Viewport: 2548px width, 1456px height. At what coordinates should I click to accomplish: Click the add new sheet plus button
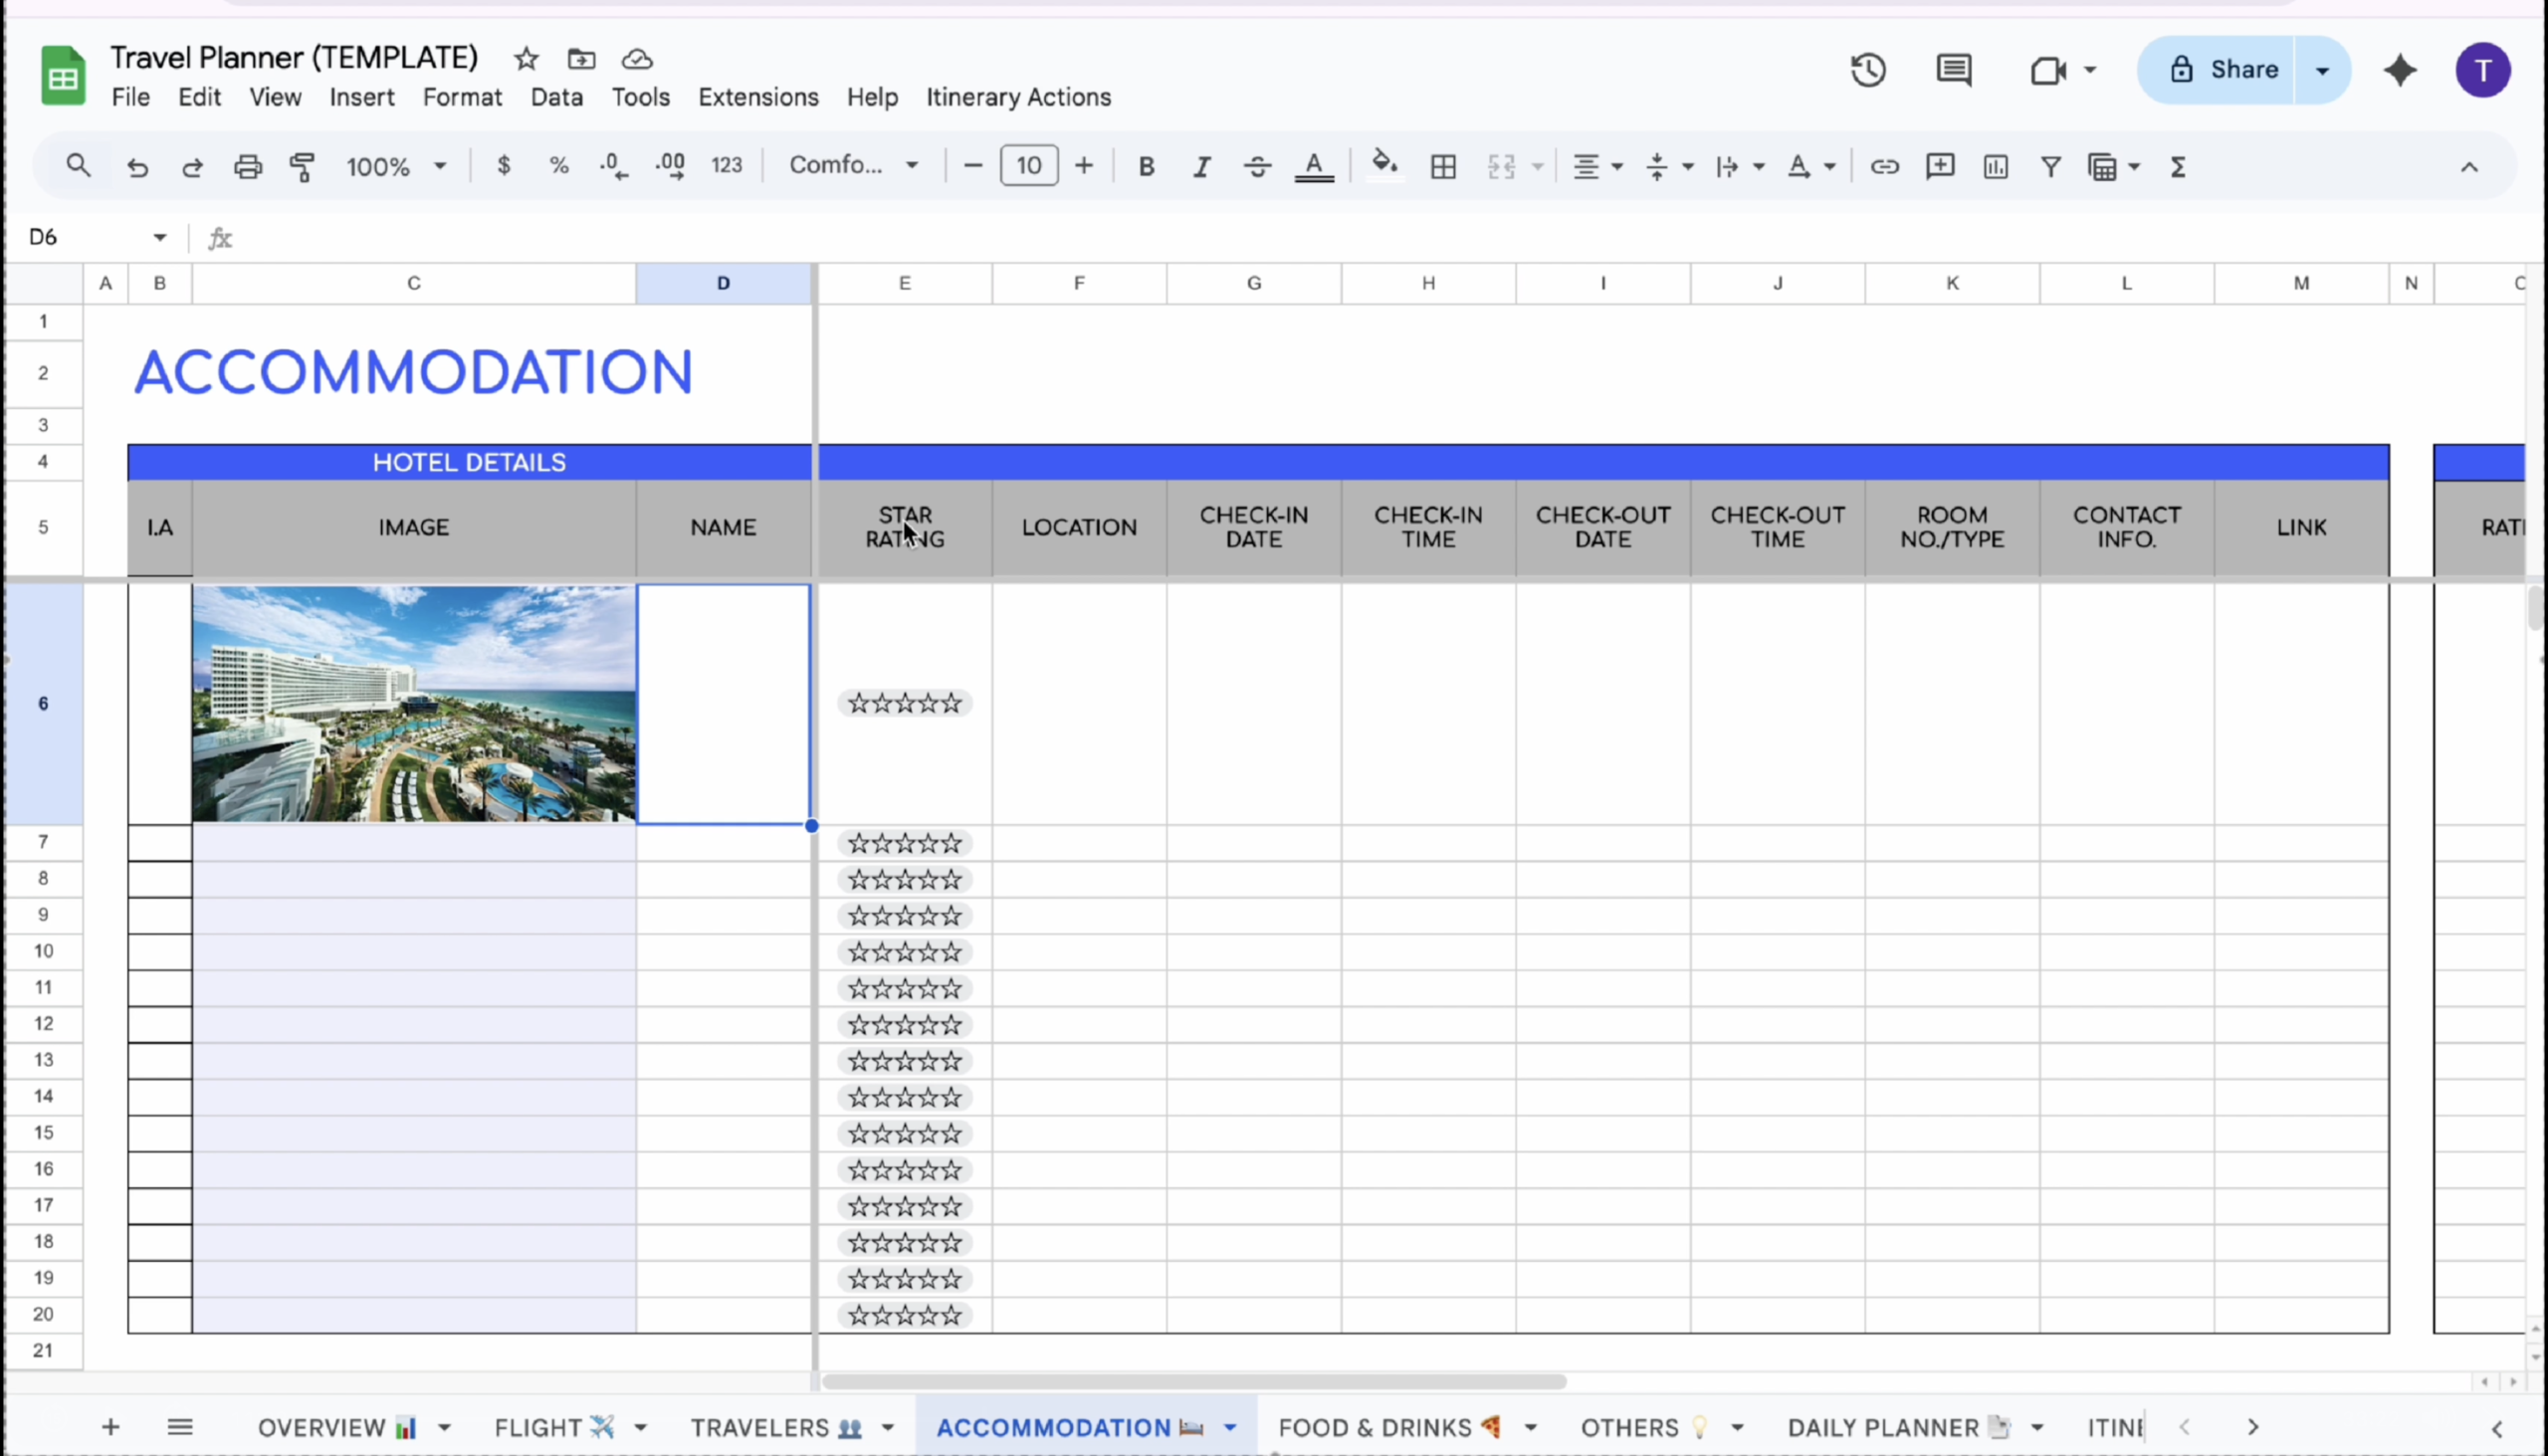pyautogui.click(x=111, y=1427)
